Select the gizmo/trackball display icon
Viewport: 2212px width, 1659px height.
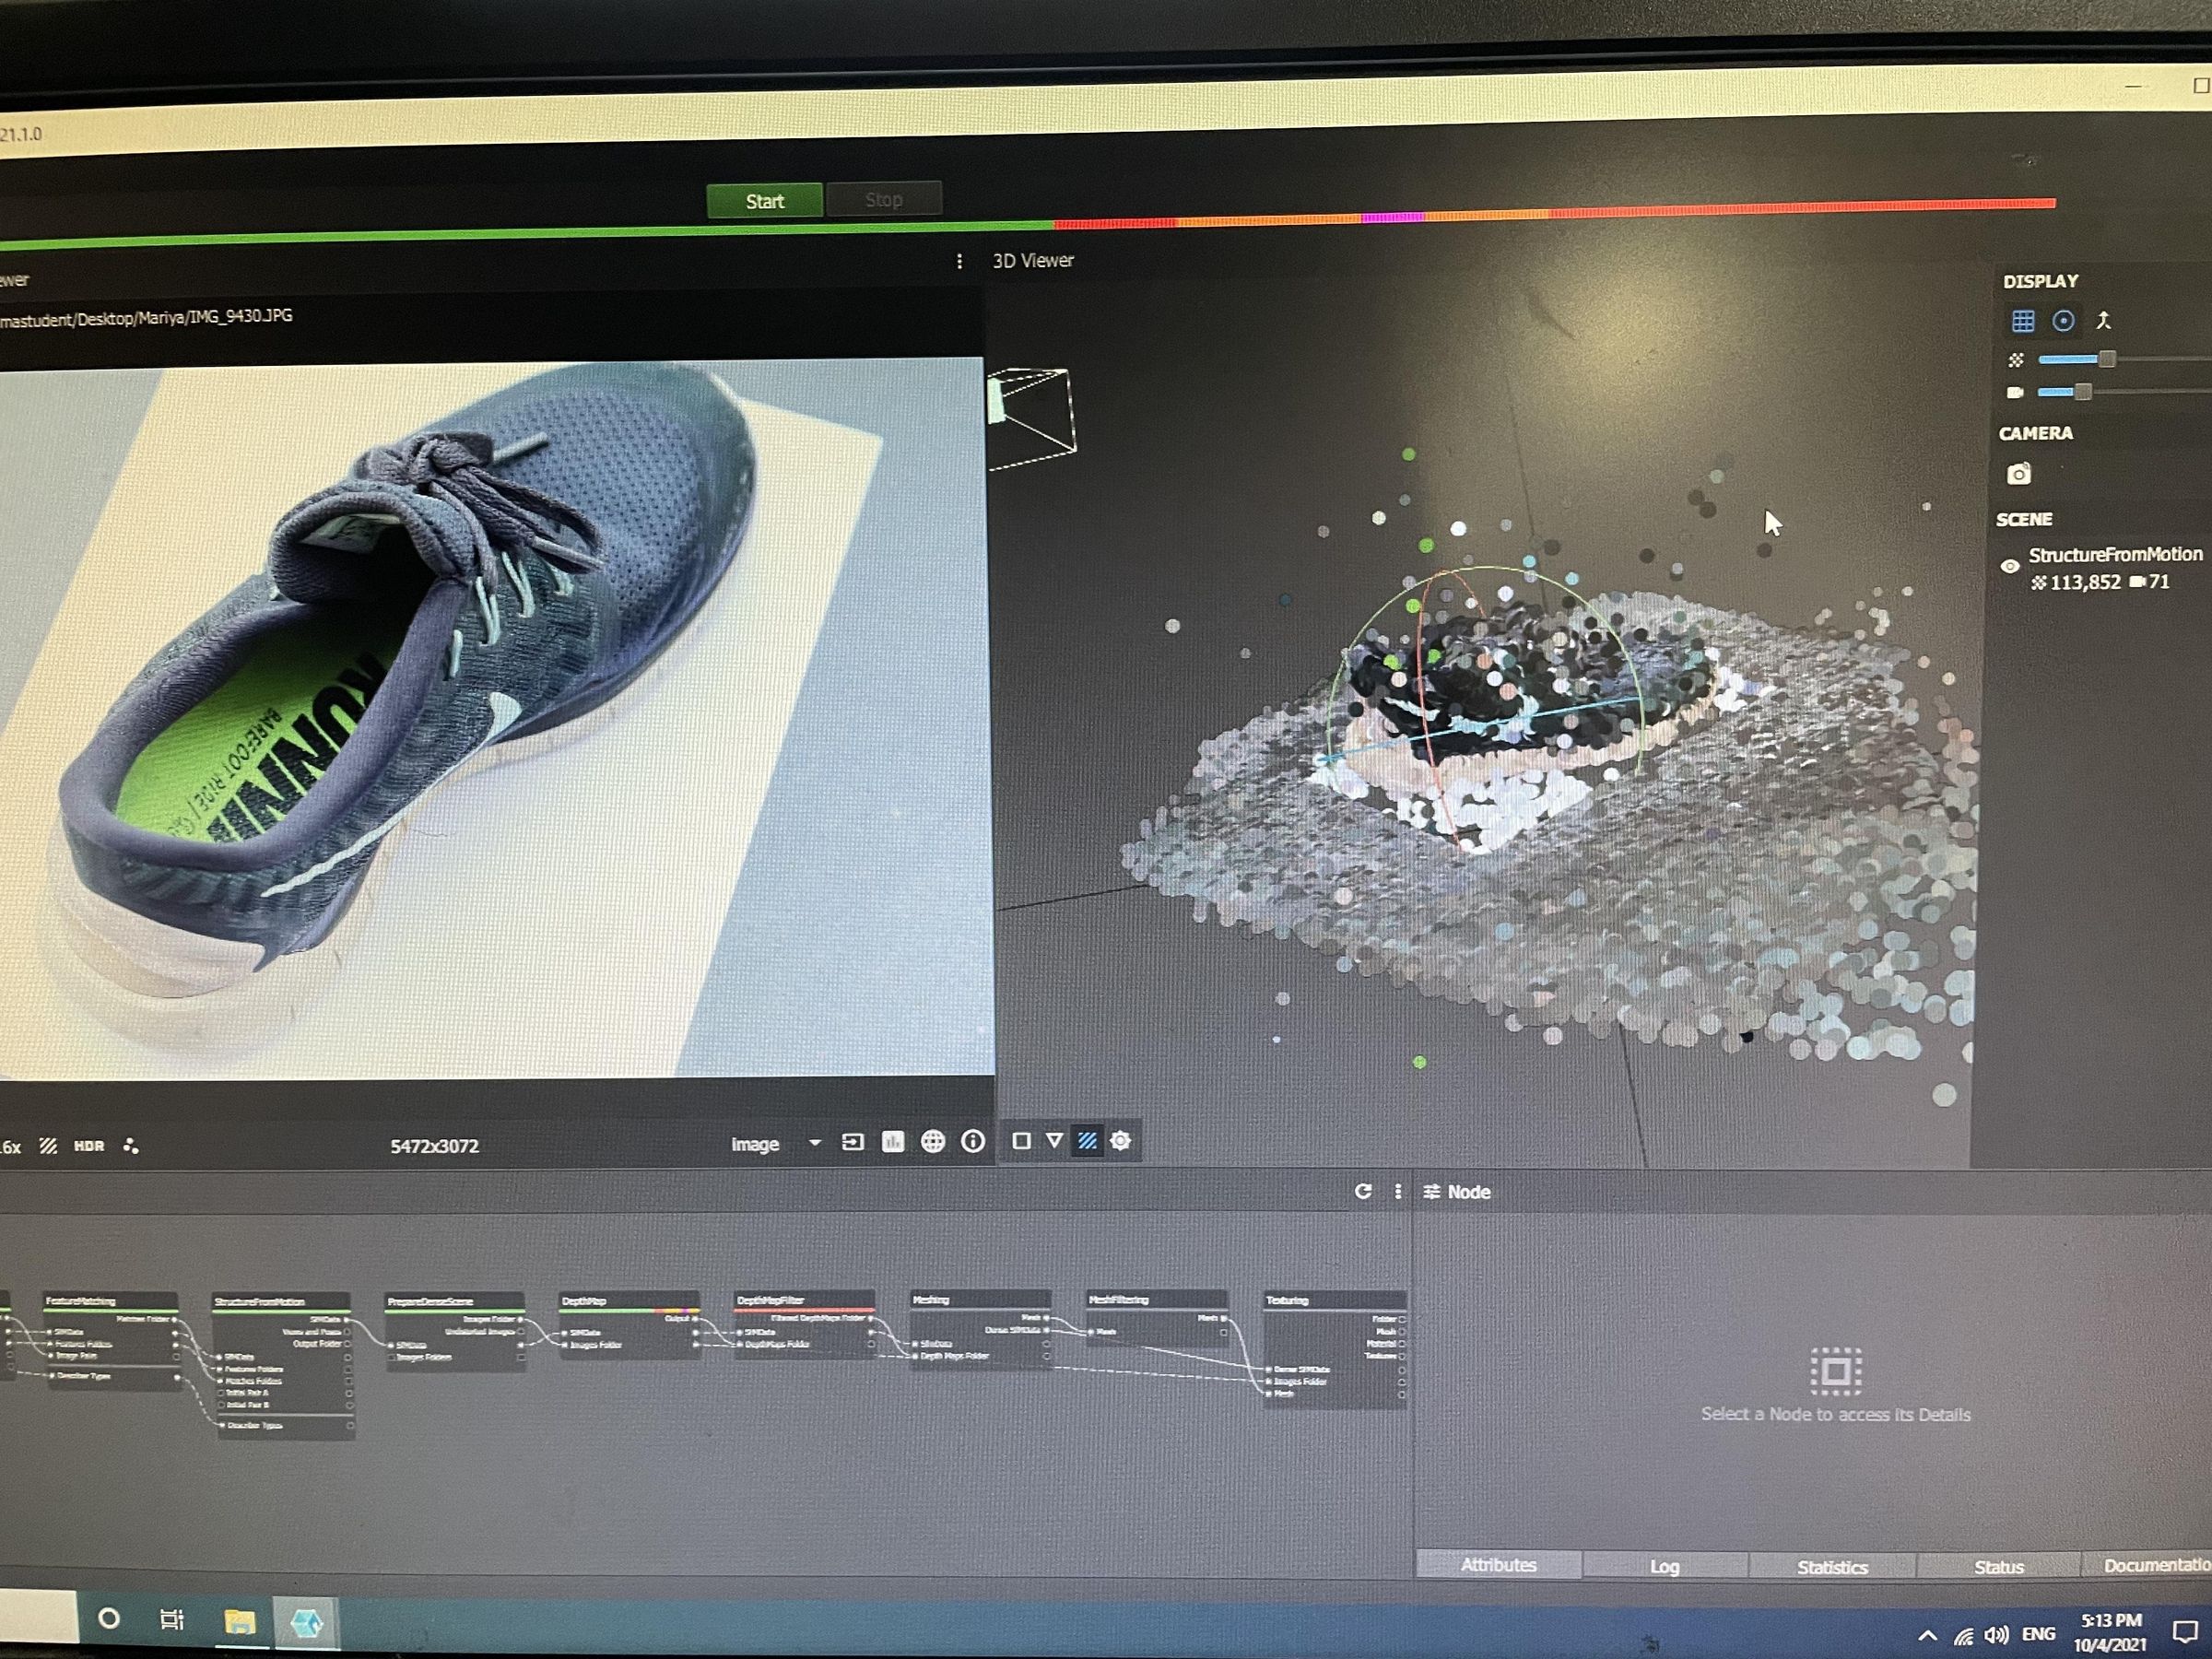(x=2063, y=321)
